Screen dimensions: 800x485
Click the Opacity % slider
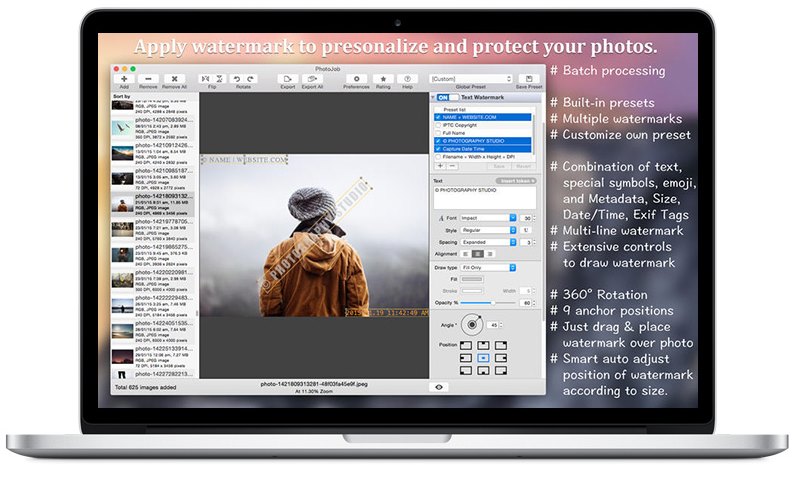[x=489, y=303]
